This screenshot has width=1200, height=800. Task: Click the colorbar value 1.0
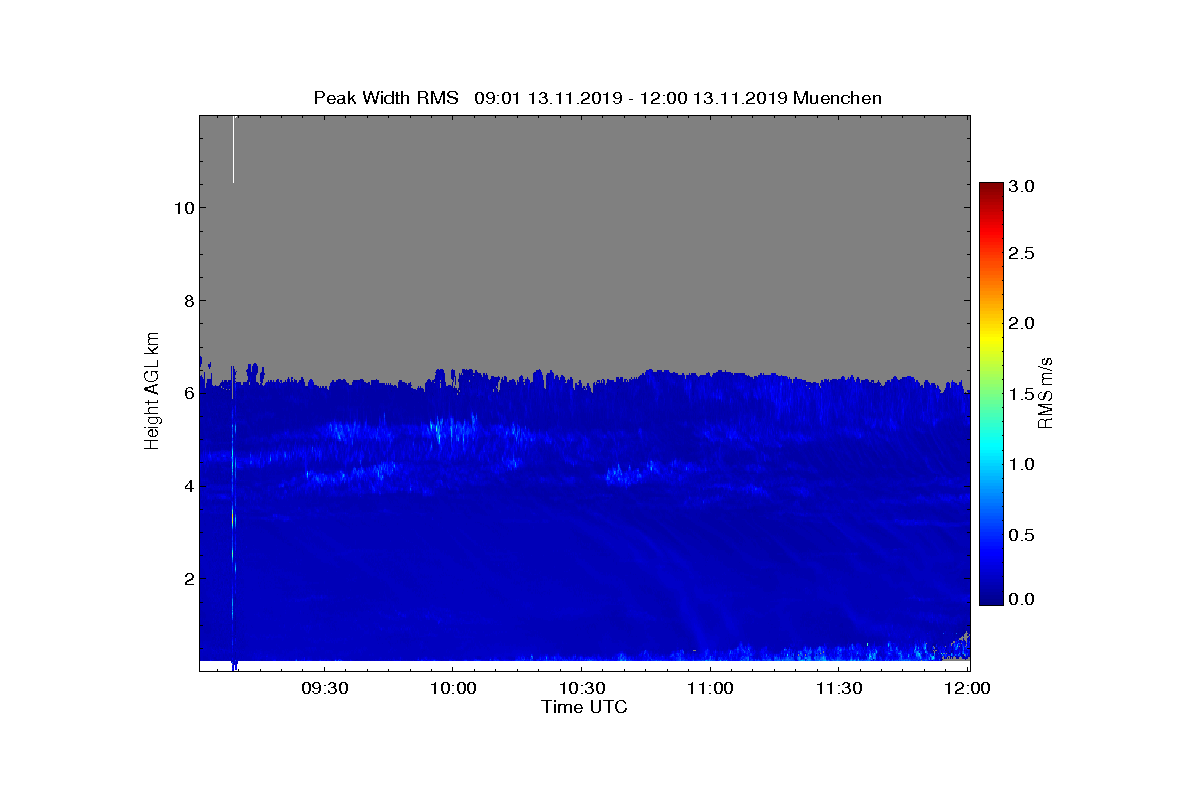tap(1022, 464)
